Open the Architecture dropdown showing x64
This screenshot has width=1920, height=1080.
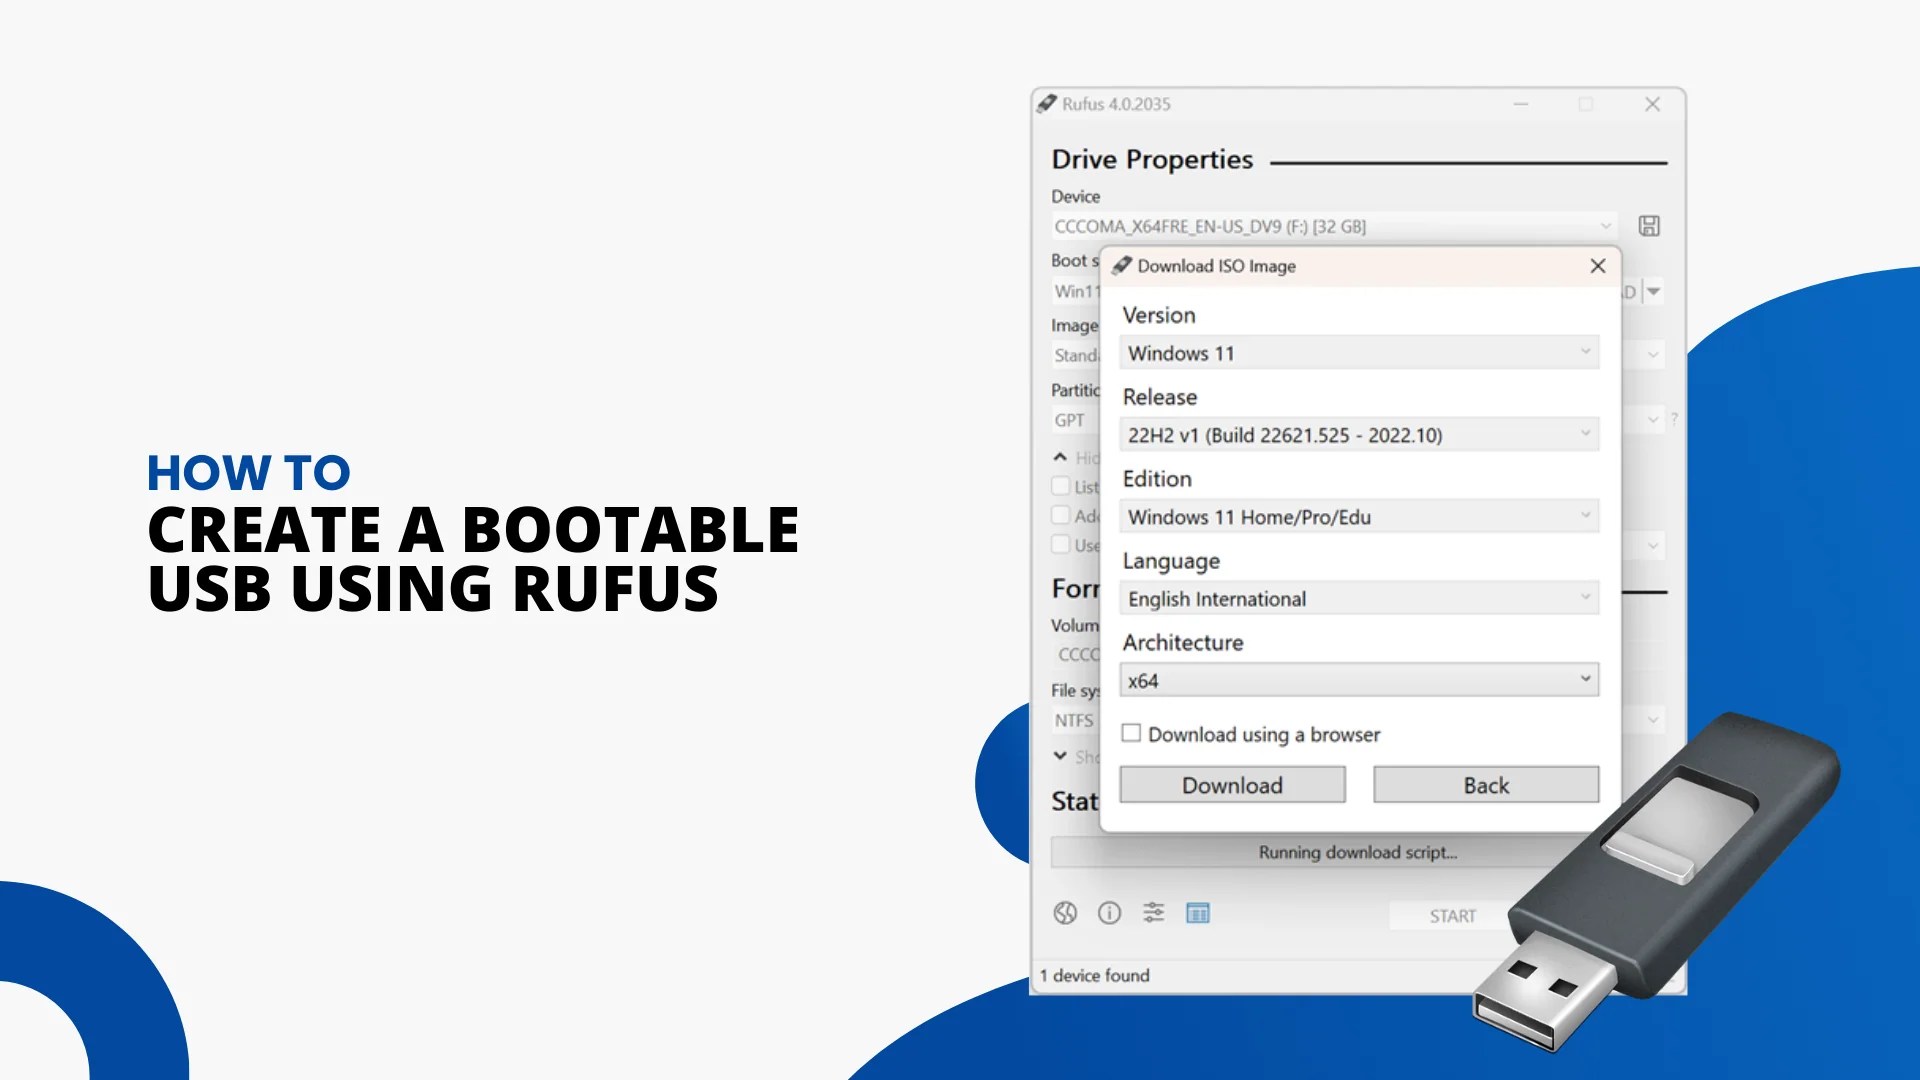tap(1357, 680)
